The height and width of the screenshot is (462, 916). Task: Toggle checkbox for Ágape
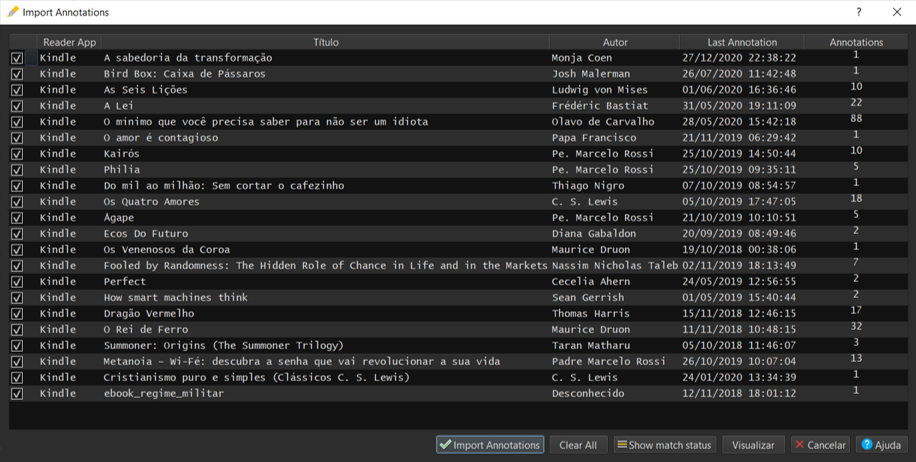pos(17,218)
